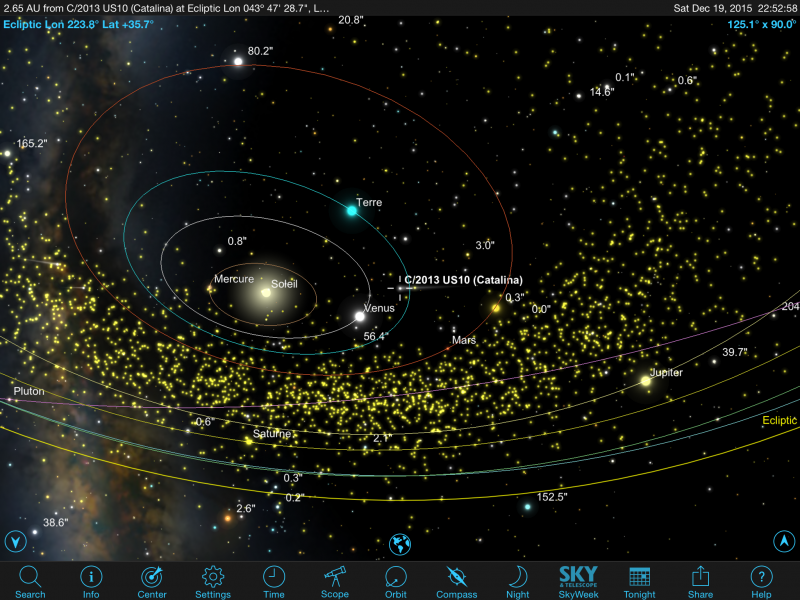Select the comet C/2013 US10 (Catalina) label

(463, 280)
